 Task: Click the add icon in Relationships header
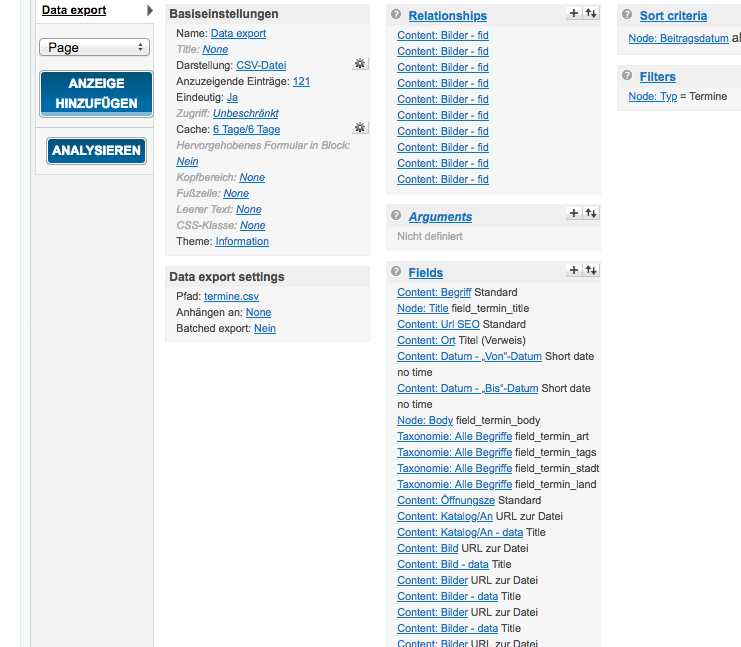tap(574, 14)
